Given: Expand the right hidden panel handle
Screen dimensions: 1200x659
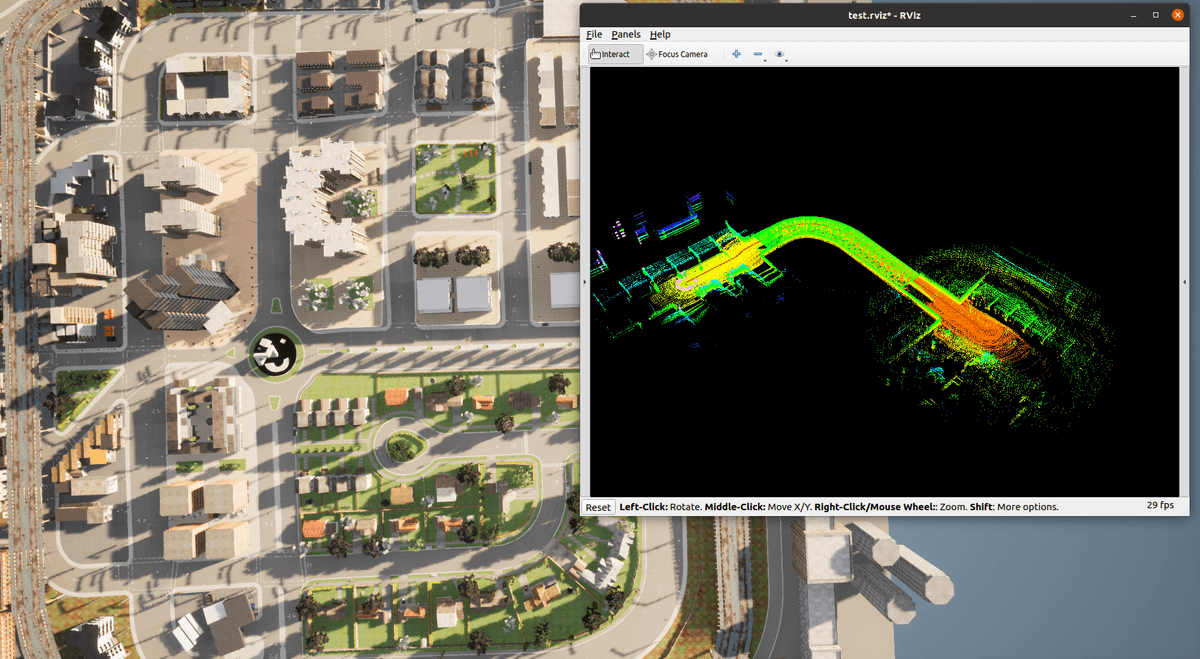Looking at the screenshot, I should pos(1185,282).
